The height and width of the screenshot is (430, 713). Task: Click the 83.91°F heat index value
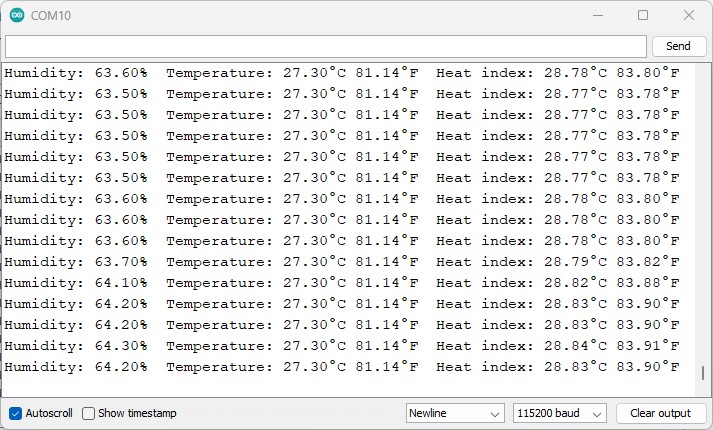(648, 346)
